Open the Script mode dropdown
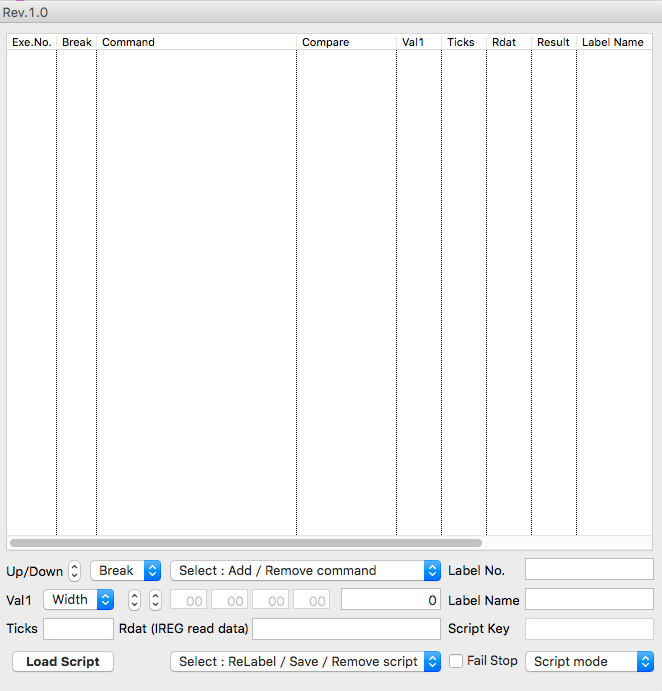The image size is (662, 691). point(590,661)
